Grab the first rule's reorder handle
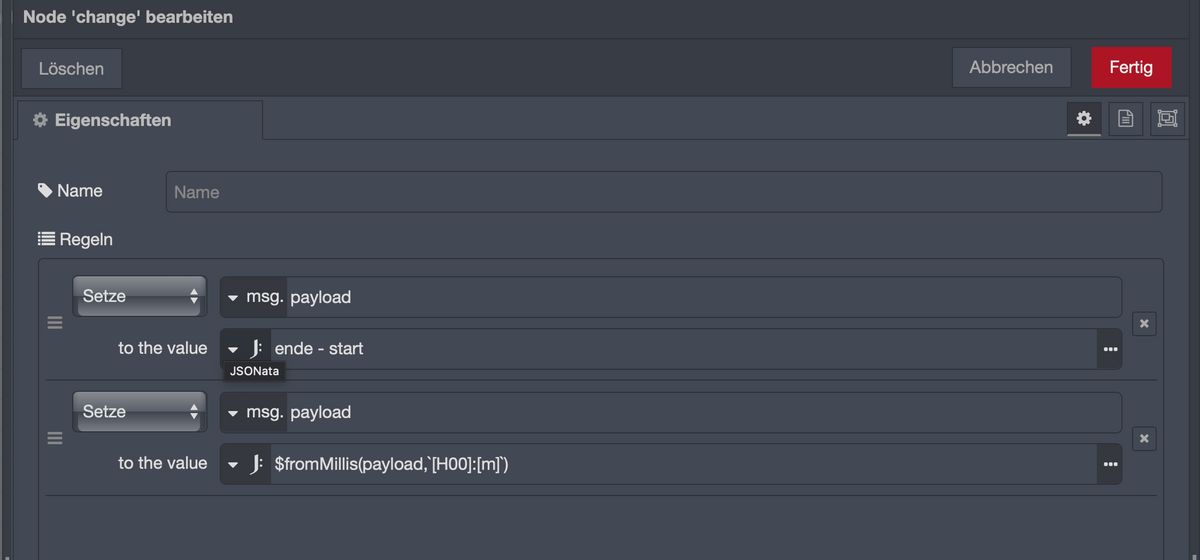 (55, 323)
